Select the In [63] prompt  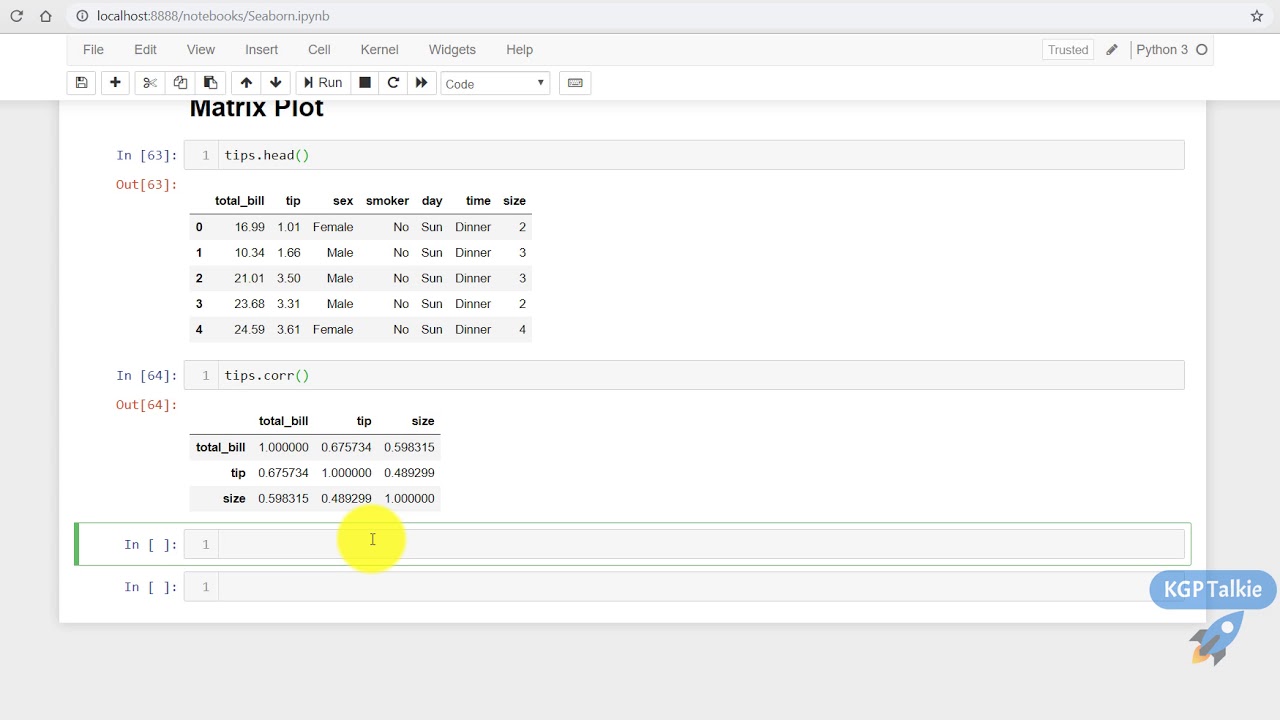click(x=147, y=155)
